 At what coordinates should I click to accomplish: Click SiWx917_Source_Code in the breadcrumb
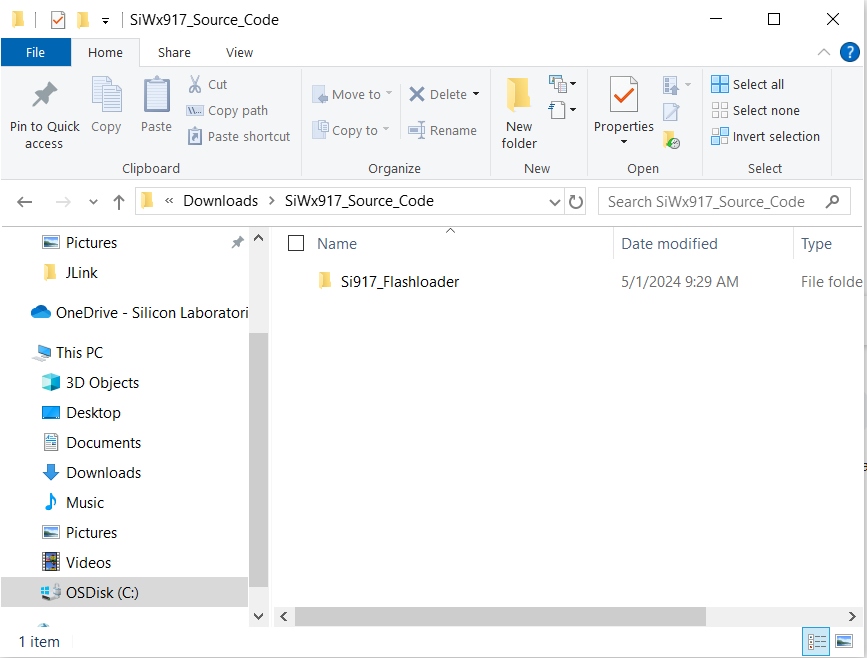pyautogui.click(x=359, y=201)
